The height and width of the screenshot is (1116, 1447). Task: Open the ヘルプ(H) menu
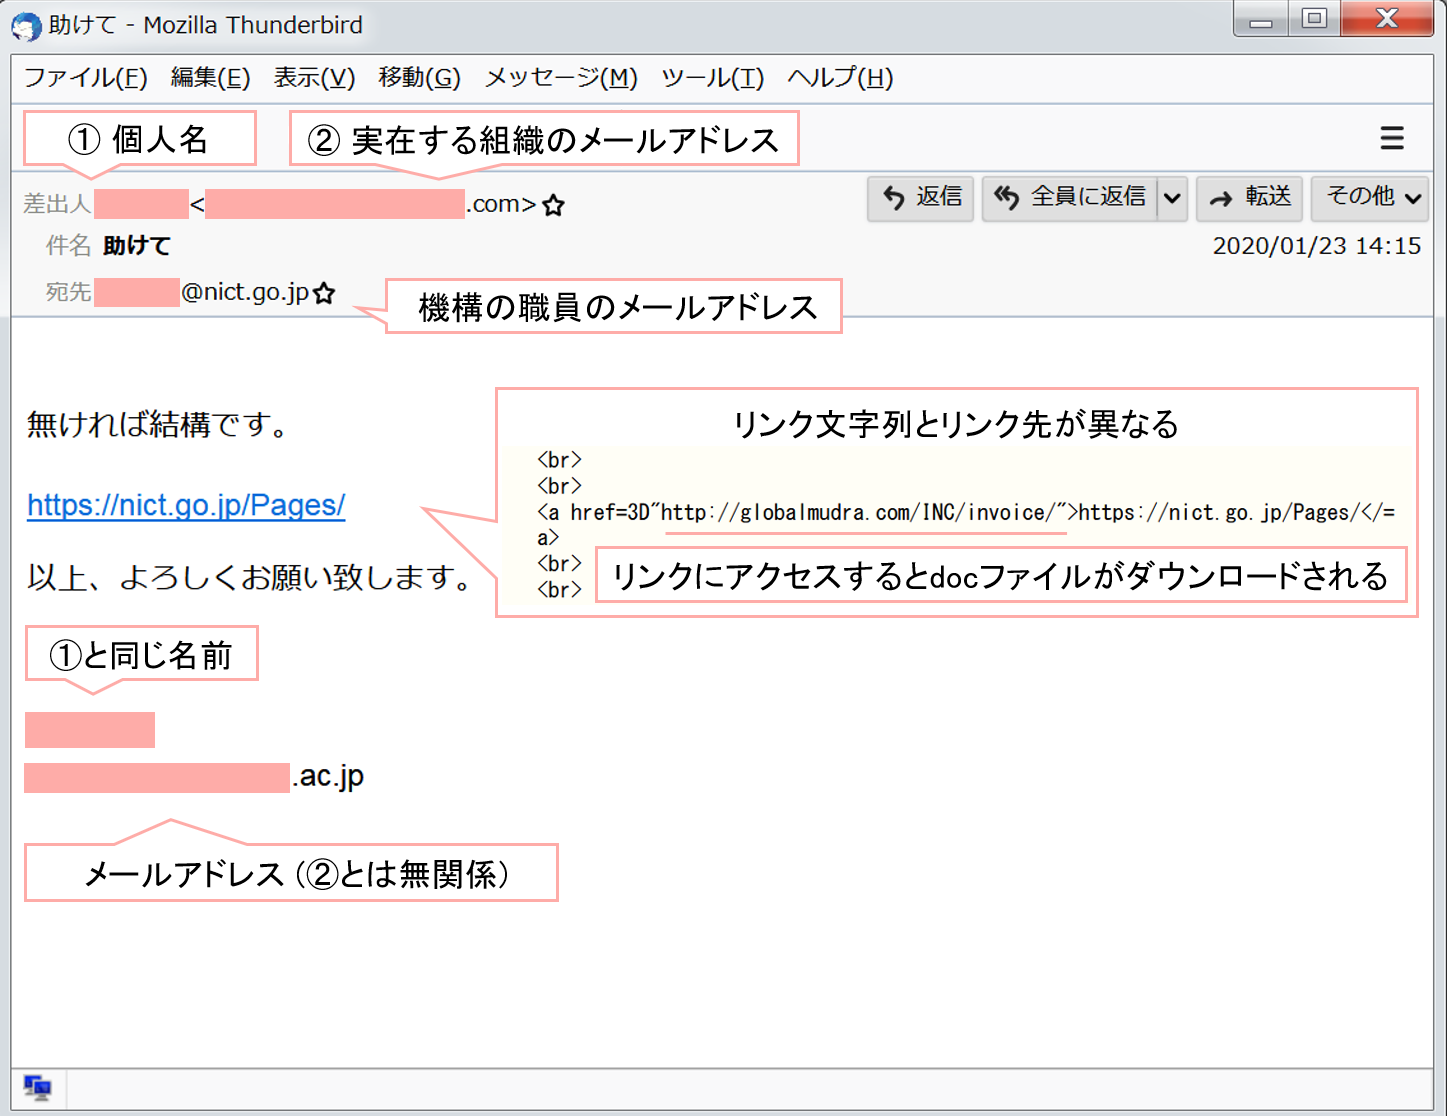point(840,78)
